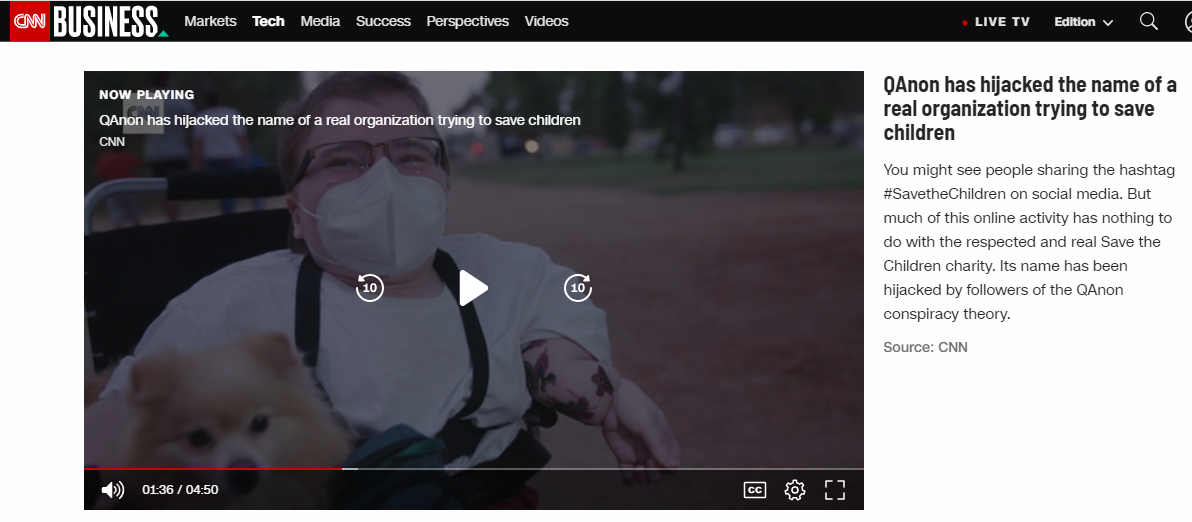Open video settings gear icon
This screenshot has width=1192, height=522.
pos(795,490)
